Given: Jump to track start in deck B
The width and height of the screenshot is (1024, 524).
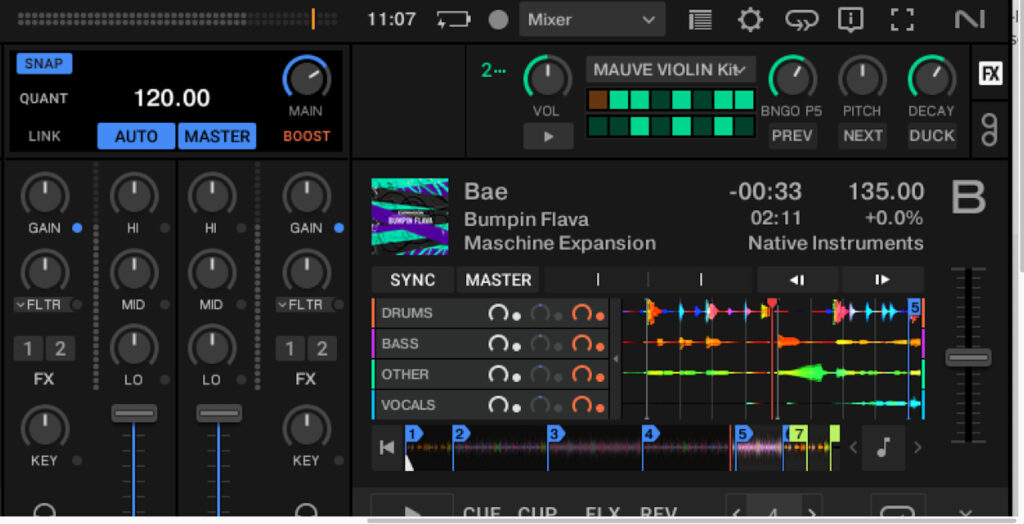Looking at the screenshot, I should click(387, 448).
